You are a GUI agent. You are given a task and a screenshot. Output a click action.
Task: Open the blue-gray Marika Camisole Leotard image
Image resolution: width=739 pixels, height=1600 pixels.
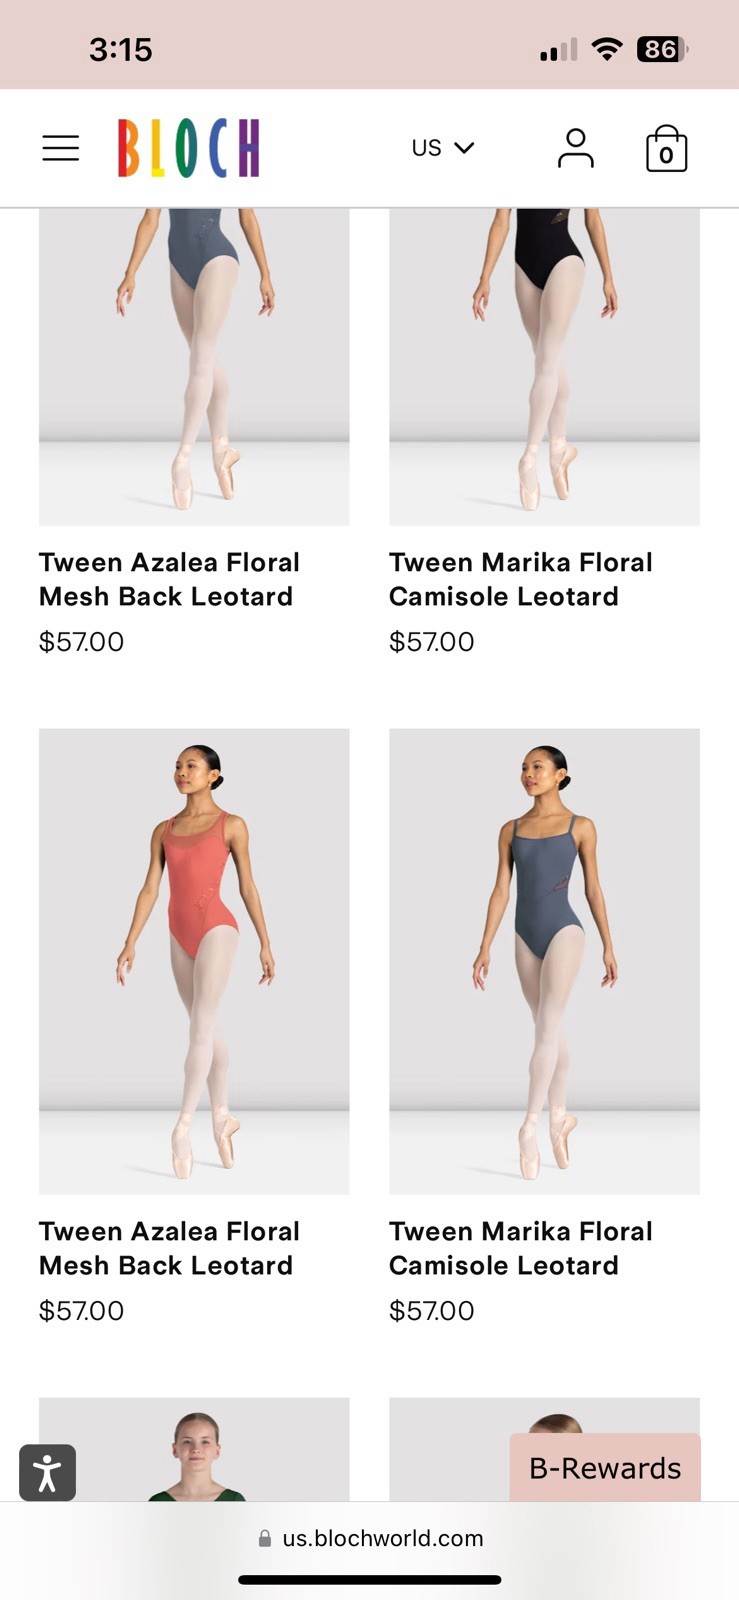544,960
